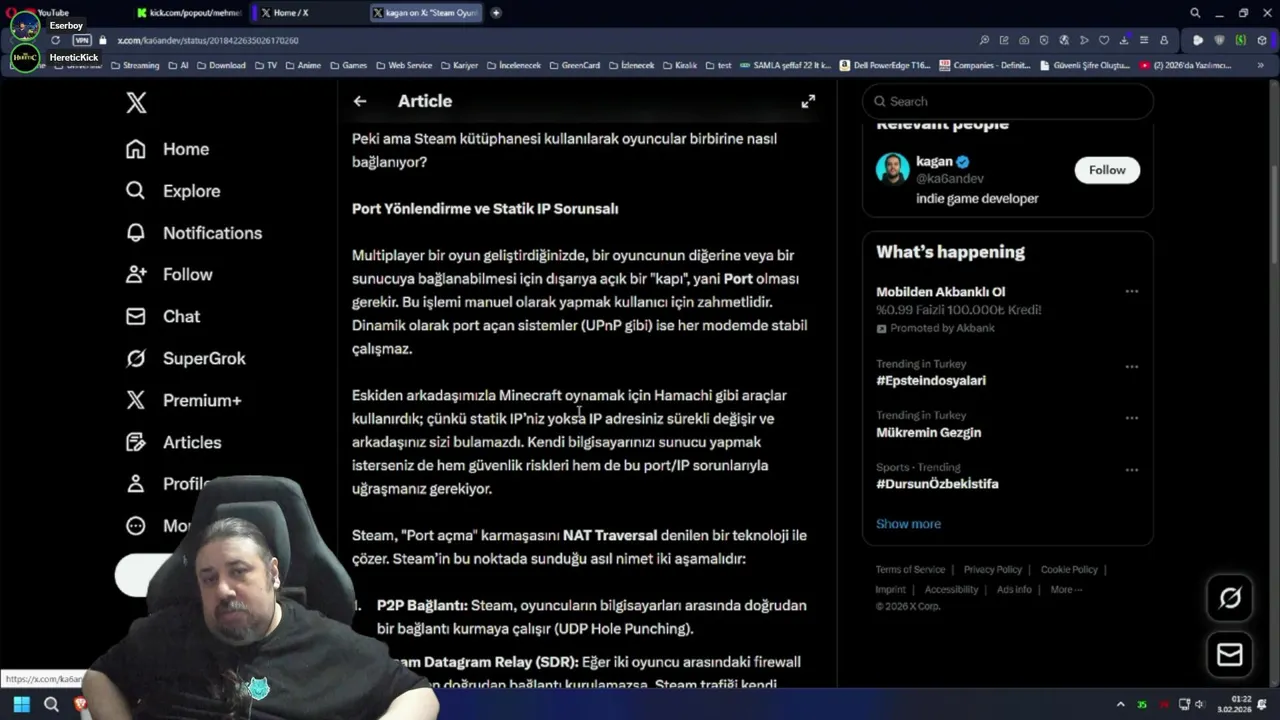This screenshot has width=1280, height=720.
Task: Open the Dell PowerEdge T16 bookmark
Action: click(x=887, y=65)
